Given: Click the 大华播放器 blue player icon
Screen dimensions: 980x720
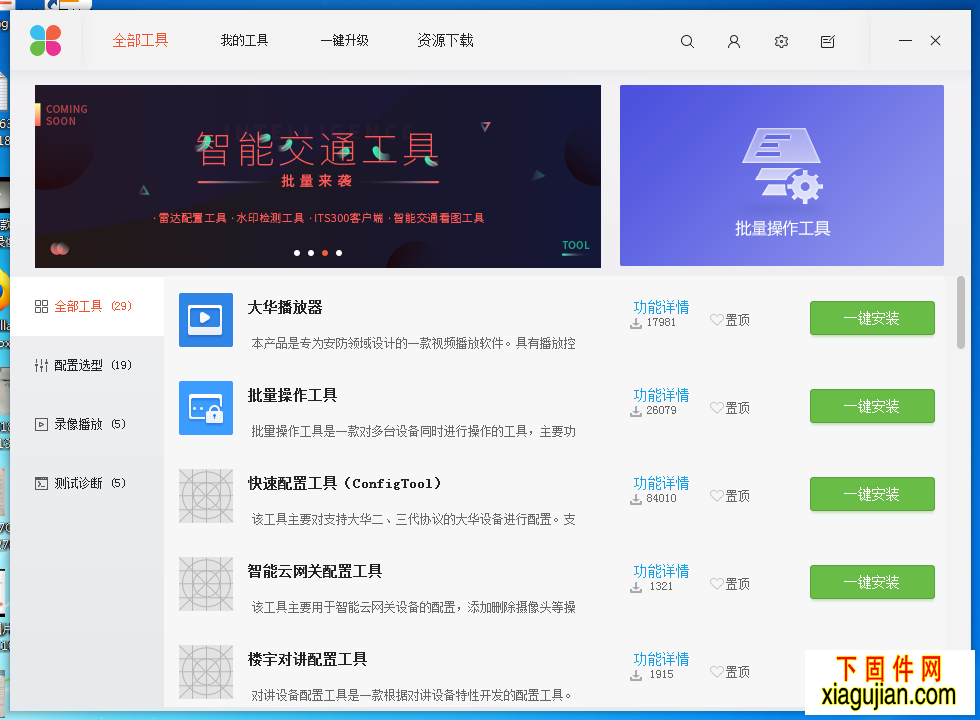Looking at the screenshot, I should (x=206, y=320).
